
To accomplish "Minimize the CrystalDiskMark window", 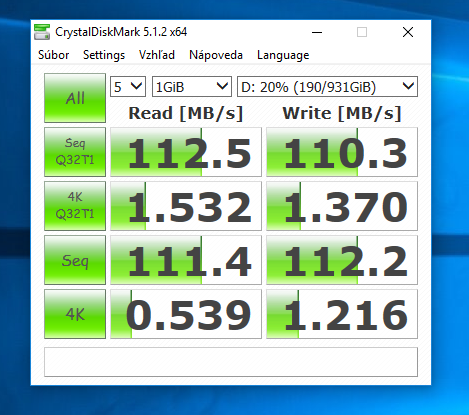I will [x=317, y=32].
